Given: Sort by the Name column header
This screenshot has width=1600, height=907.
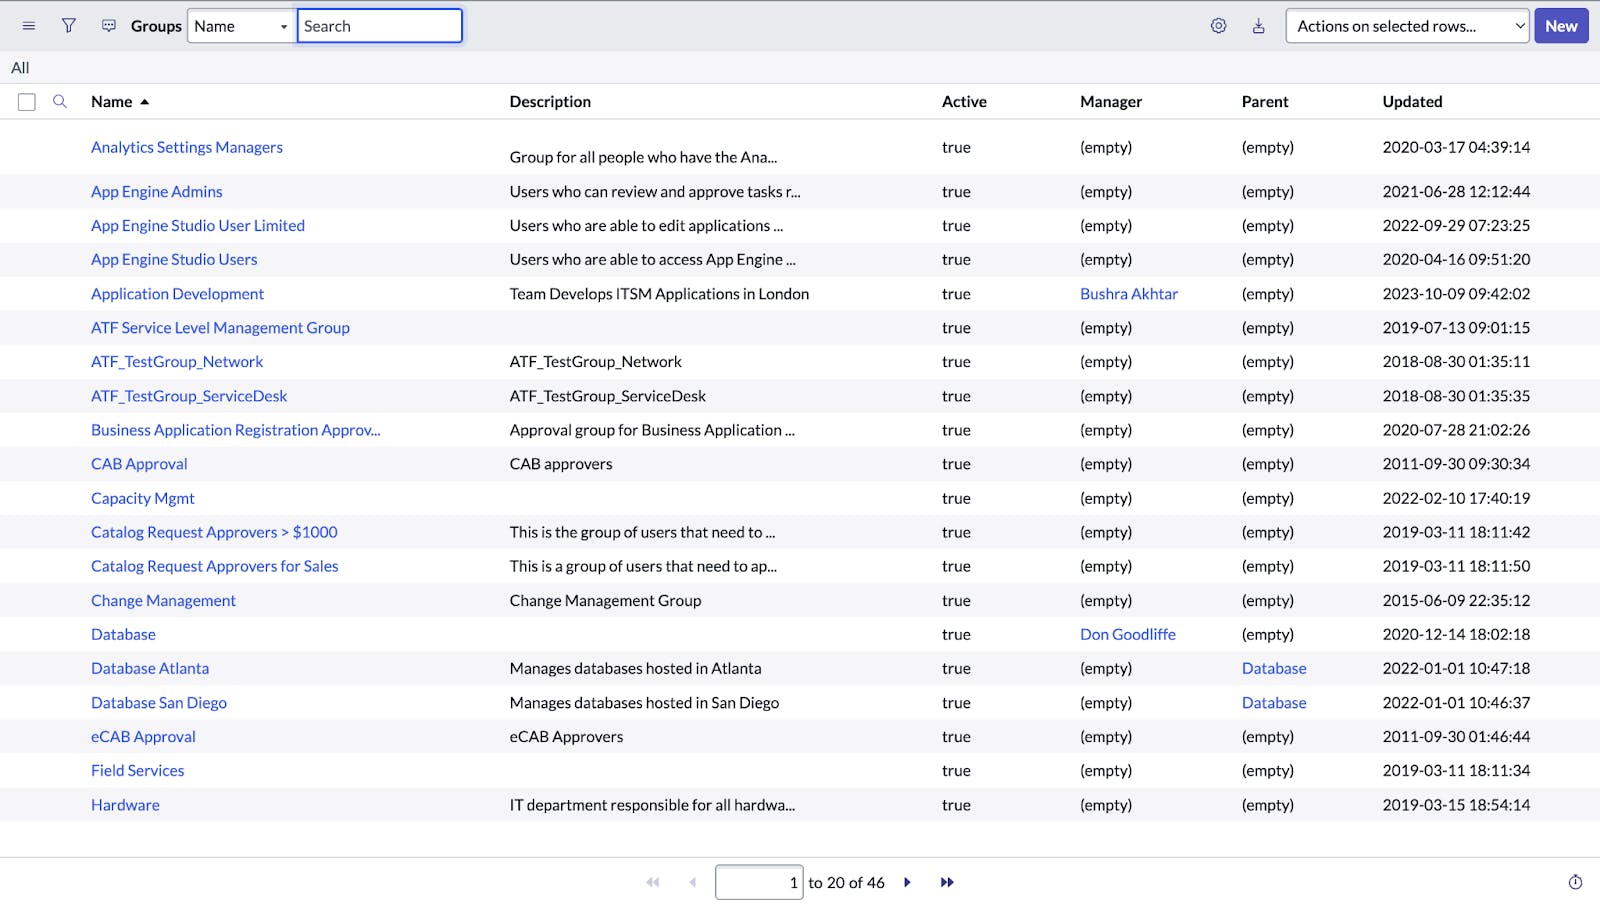Looking at the screenshot, I should click(x=112, y=102).
